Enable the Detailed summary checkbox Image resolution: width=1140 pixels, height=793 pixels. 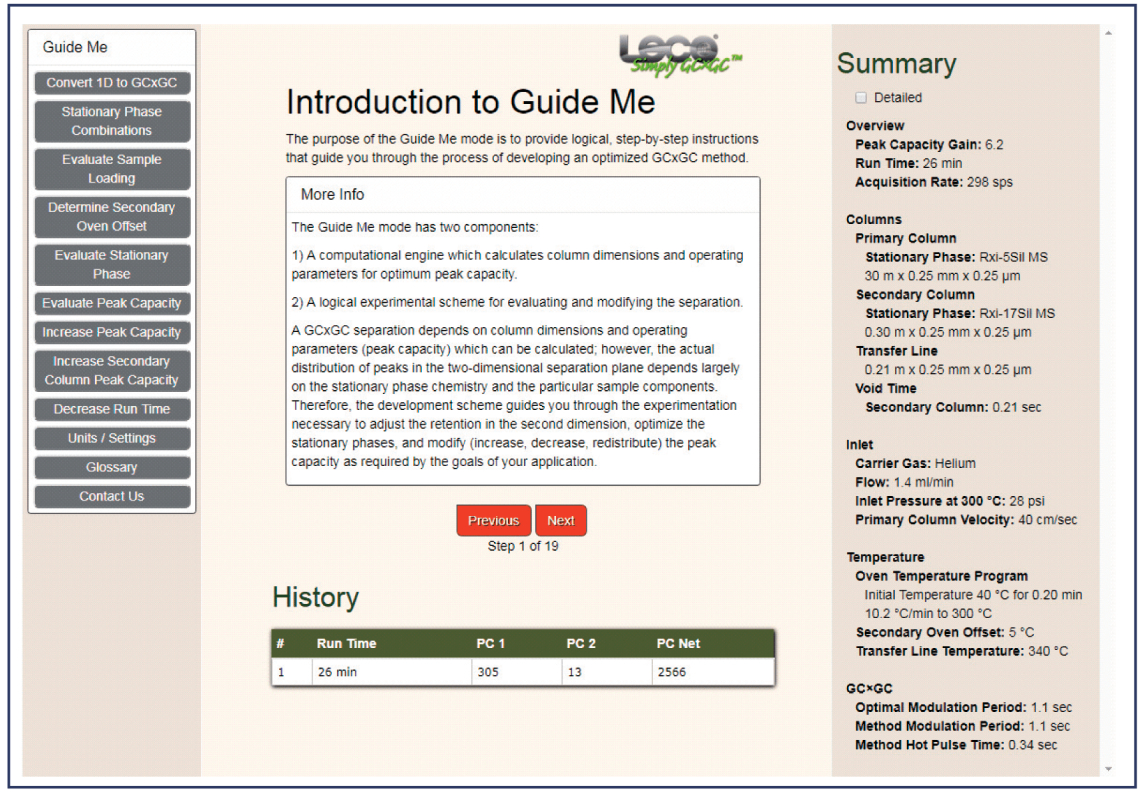(x=862, y=97)
